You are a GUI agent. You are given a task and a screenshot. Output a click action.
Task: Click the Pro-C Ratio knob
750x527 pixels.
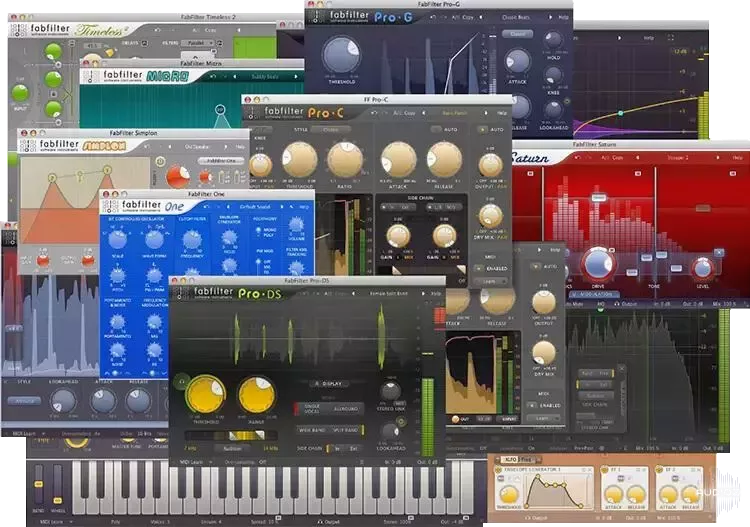point(345,160)
